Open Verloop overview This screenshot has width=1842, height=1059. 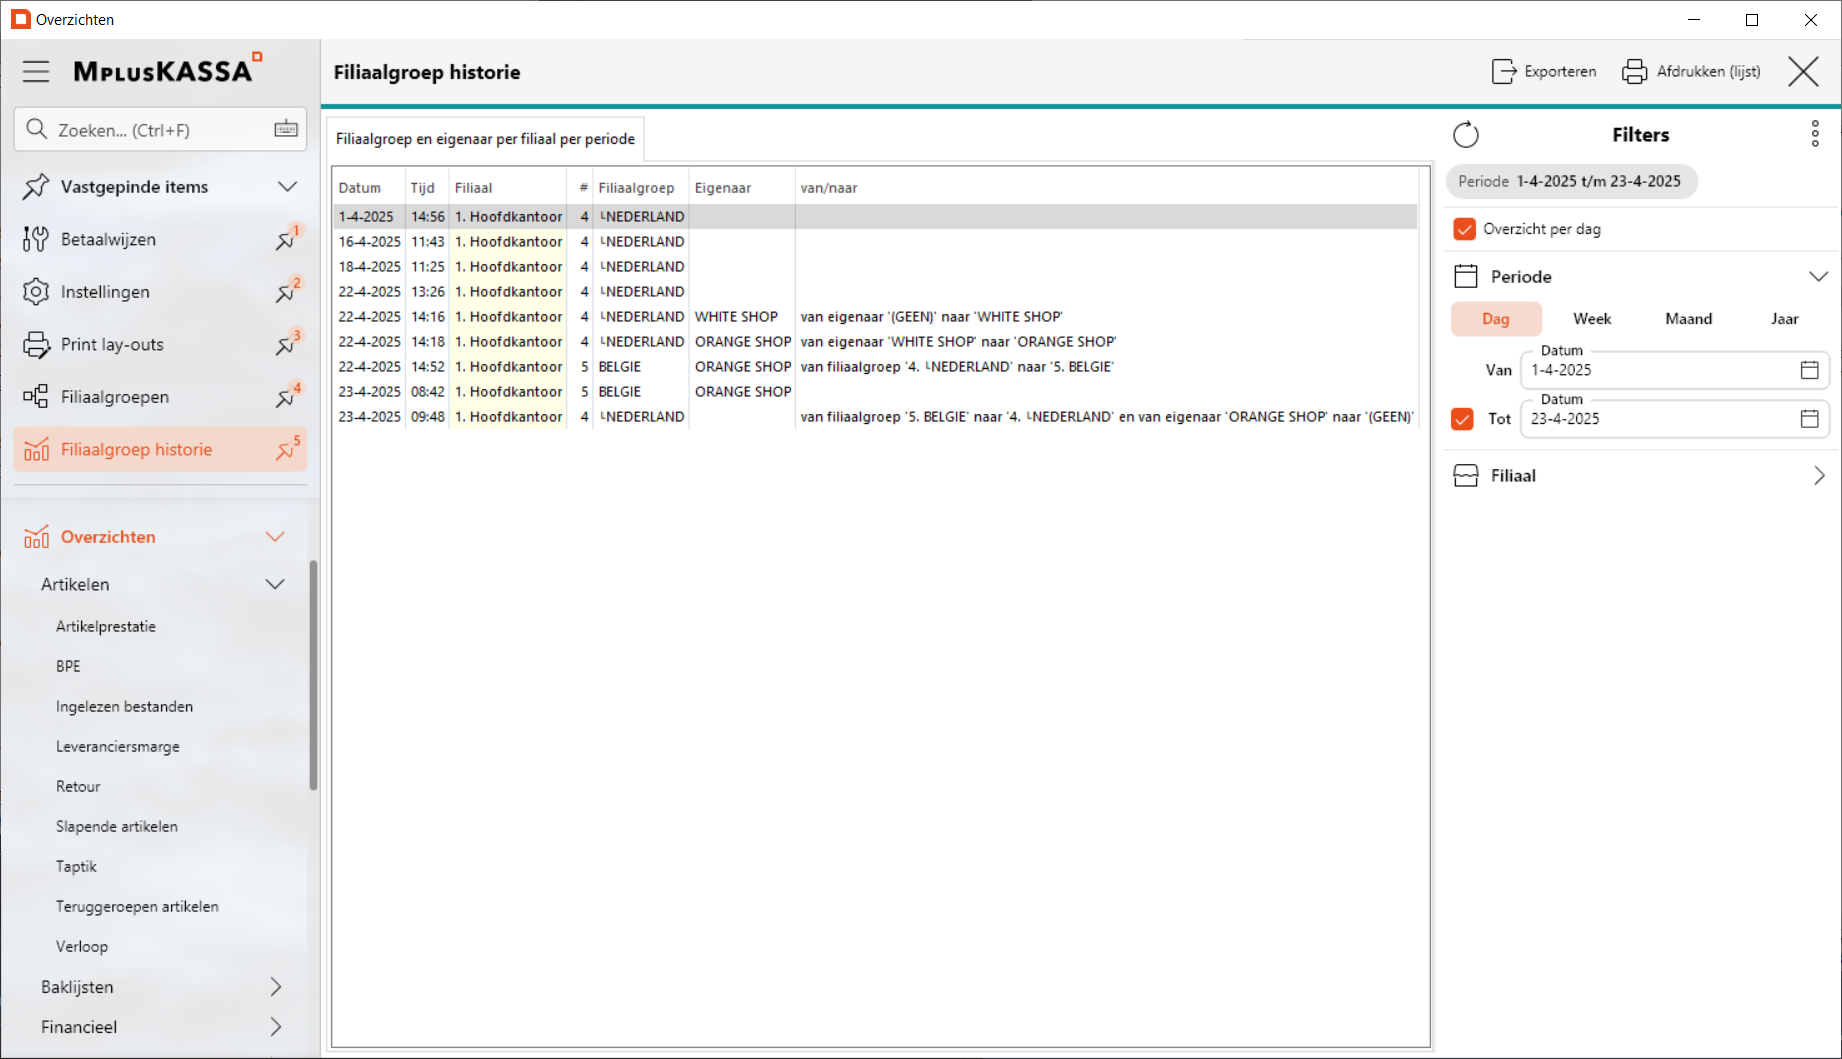click(82, 946)
